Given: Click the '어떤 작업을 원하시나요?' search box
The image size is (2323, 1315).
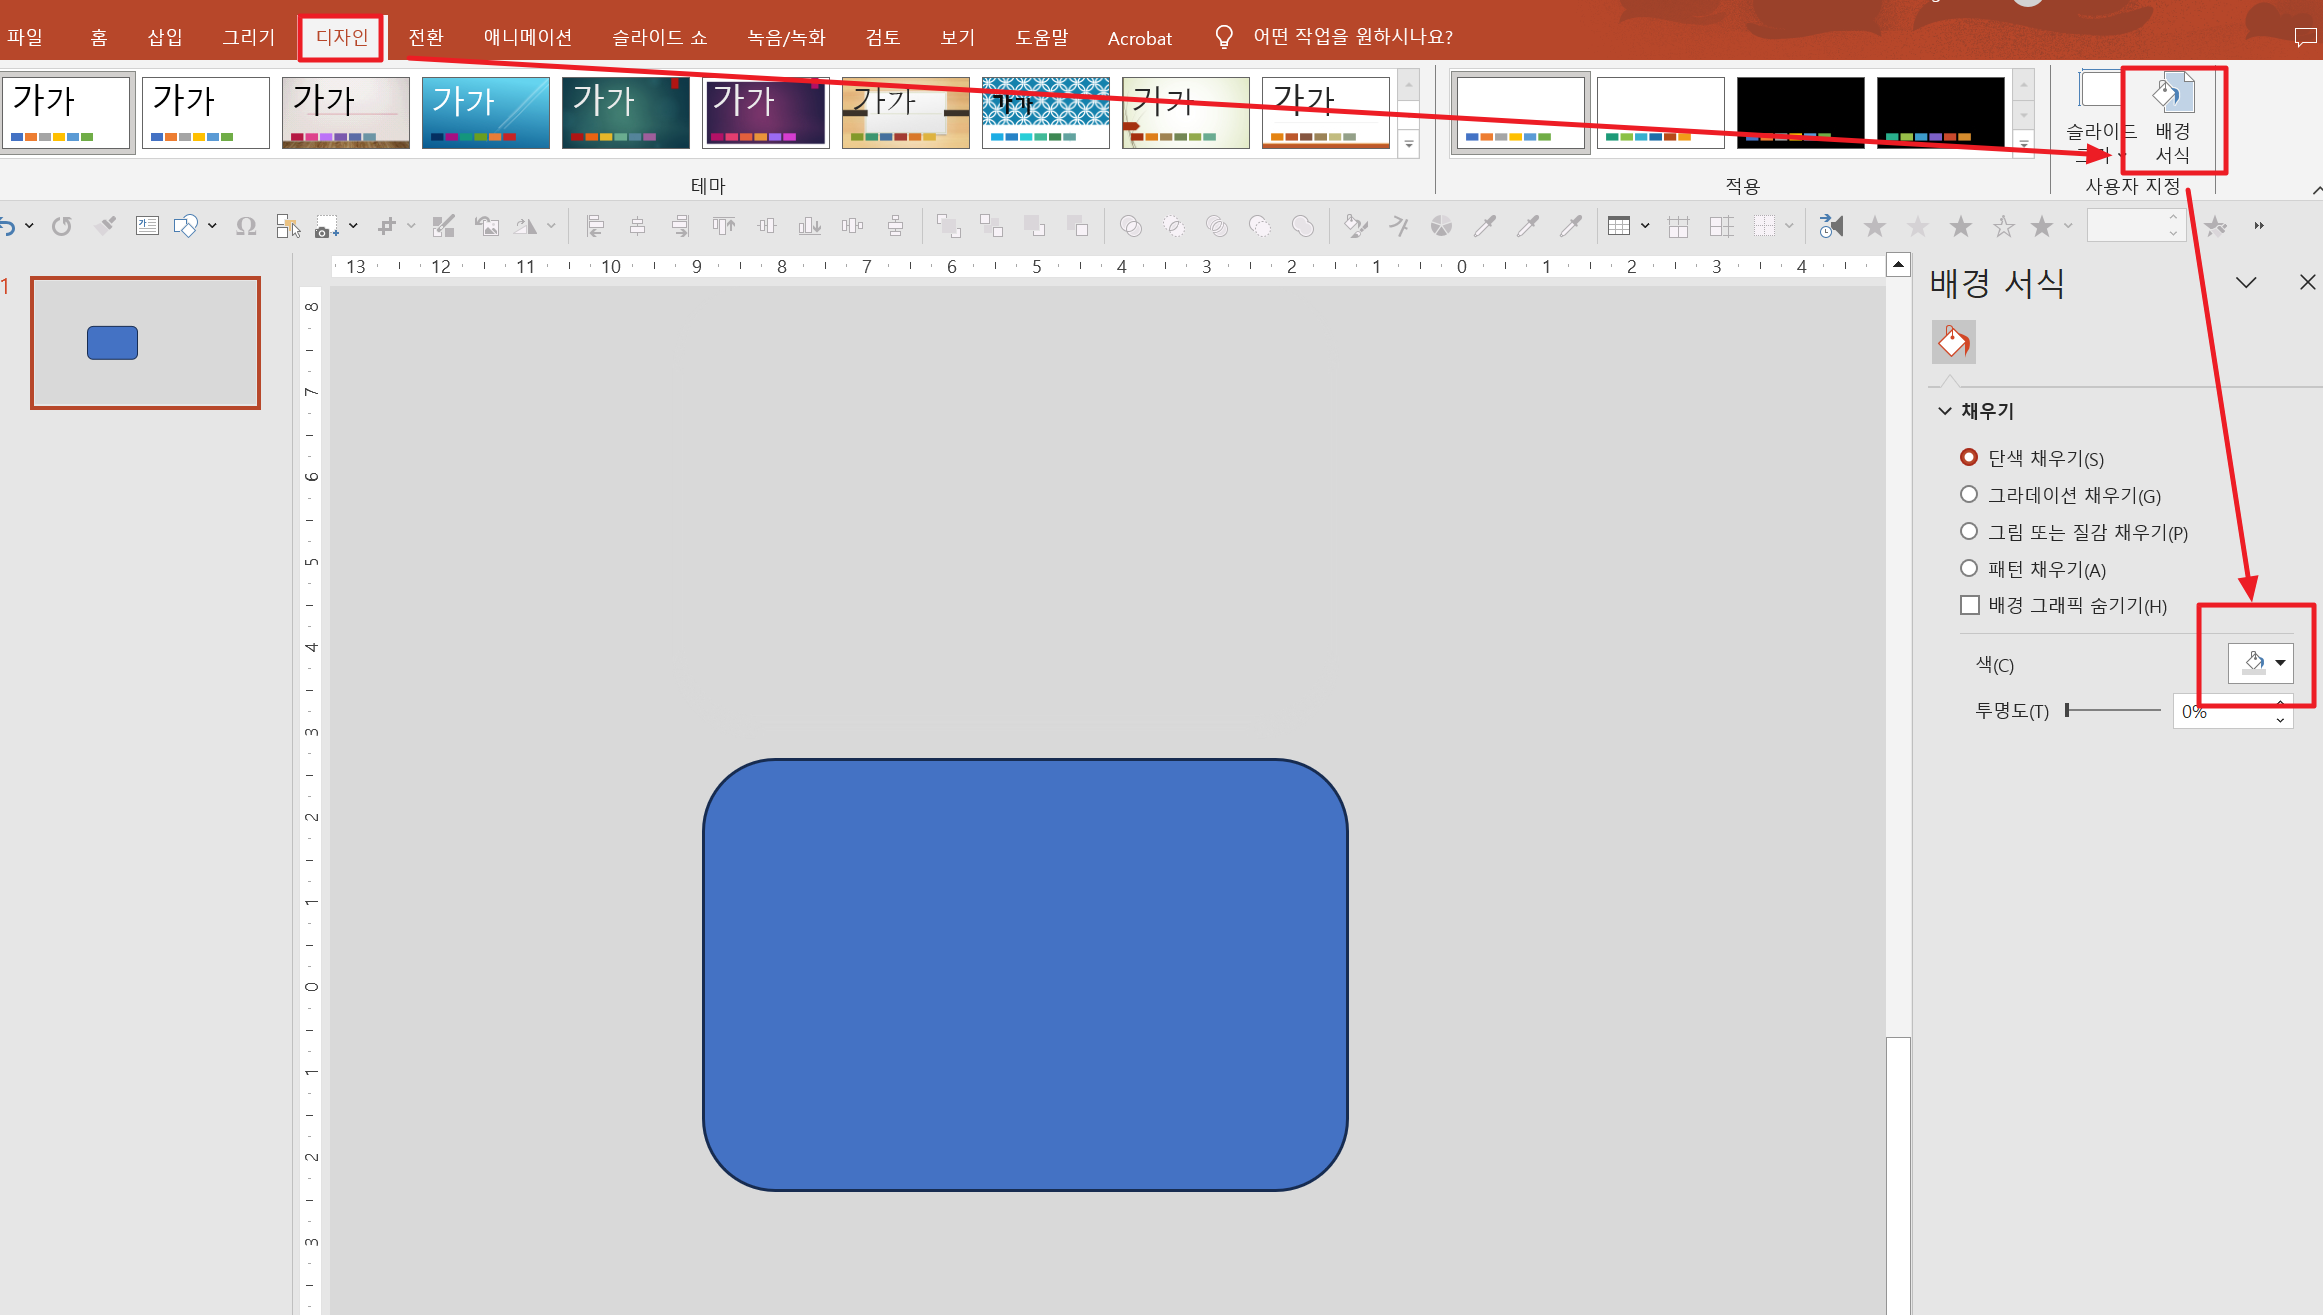Looking at the screenshot, I should coord(1352,38).
